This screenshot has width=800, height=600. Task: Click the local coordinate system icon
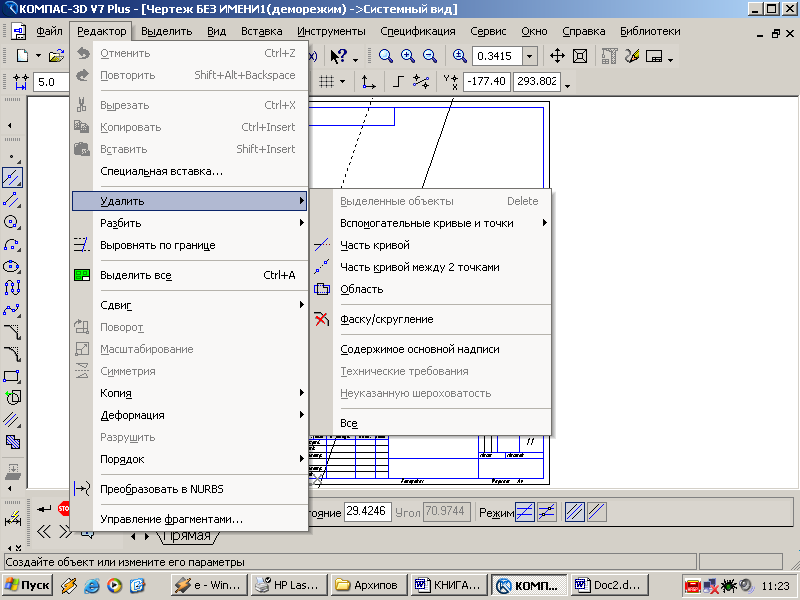click(x=368, y=82)
